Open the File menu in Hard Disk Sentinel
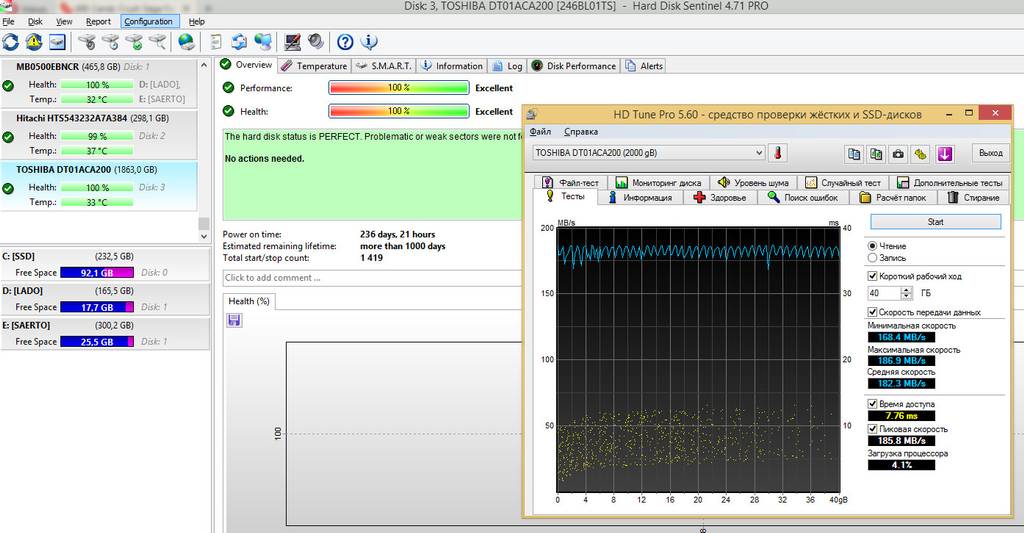Image resolution: width=1024 pixels, height=533 pixels. point(8,22)
